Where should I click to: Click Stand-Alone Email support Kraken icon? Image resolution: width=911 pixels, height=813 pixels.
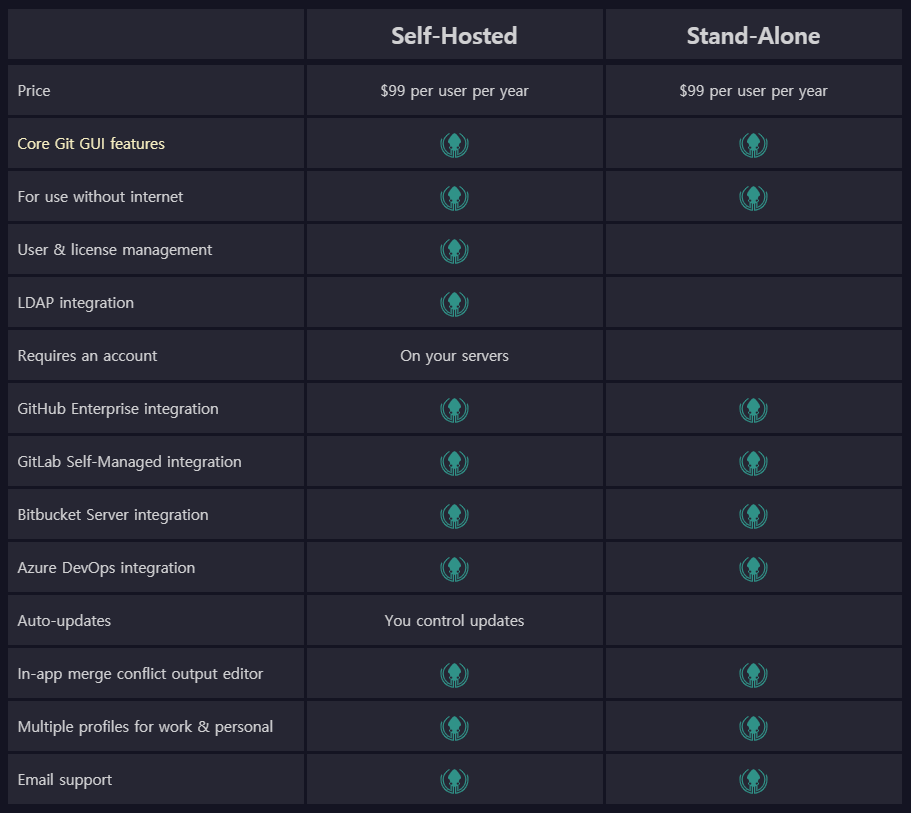coord(753,780)
